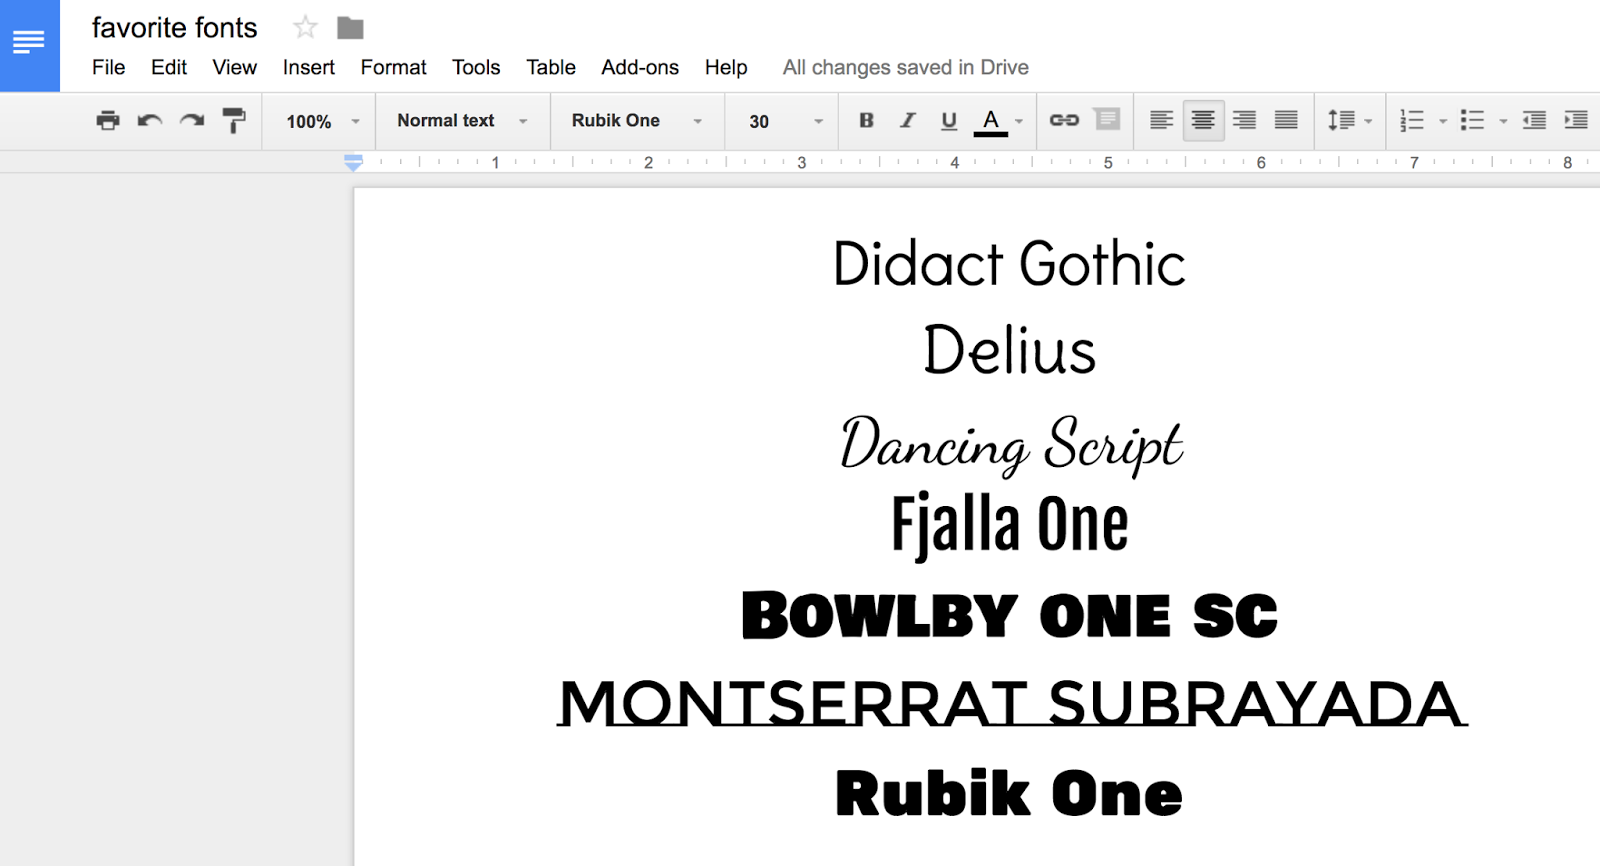Click the left indent marker on ruler
The height and width of the screenshot is (866, 1600).
[x=353, y=162]
